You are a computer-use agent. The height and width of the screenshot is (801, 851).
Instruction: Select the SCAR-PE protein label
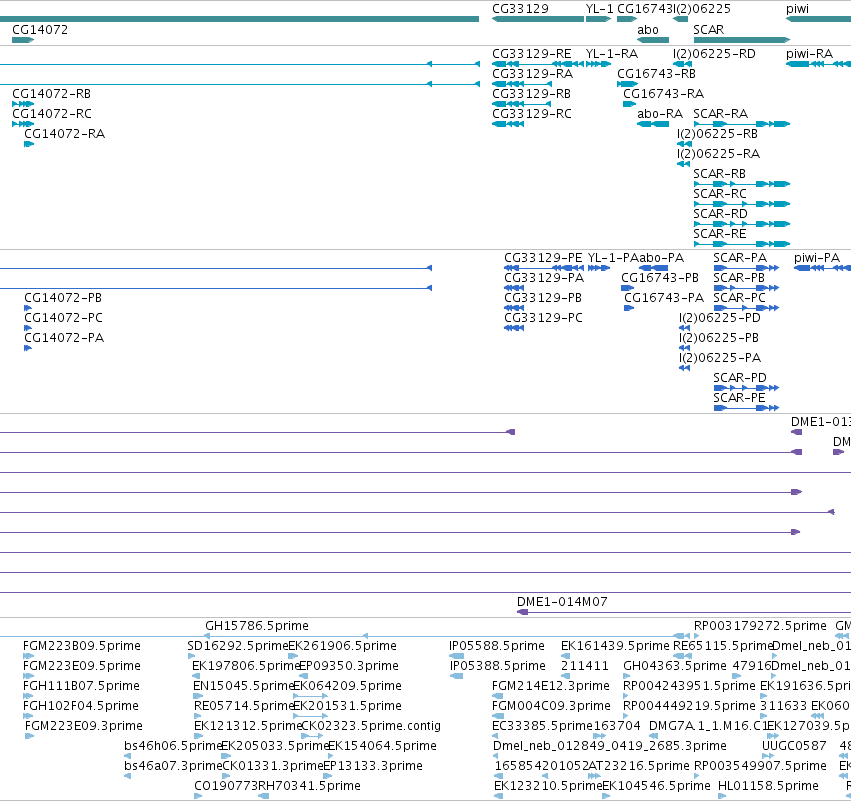click(x=739, y=398)
